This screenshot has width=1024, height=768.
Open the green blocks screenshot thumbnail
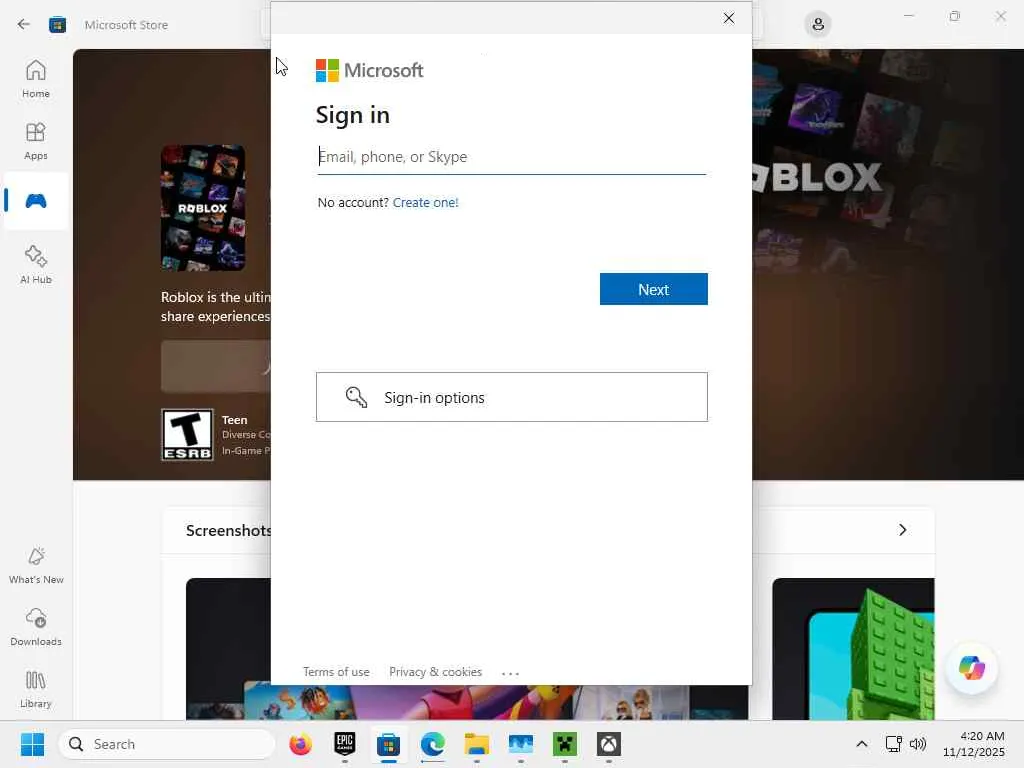pyautogui.click(x=853, y=648)
